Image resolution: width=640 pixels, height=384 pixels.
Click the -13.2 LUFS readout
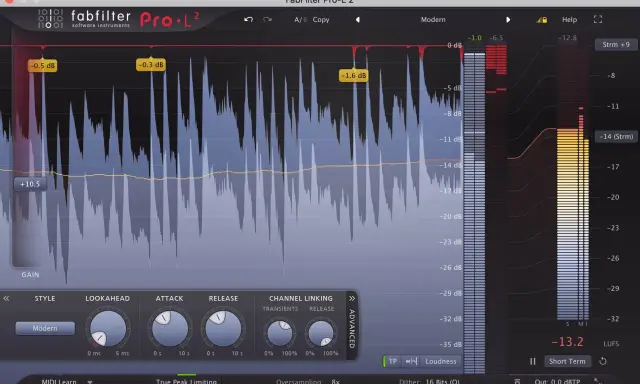(x=567, y=342)
